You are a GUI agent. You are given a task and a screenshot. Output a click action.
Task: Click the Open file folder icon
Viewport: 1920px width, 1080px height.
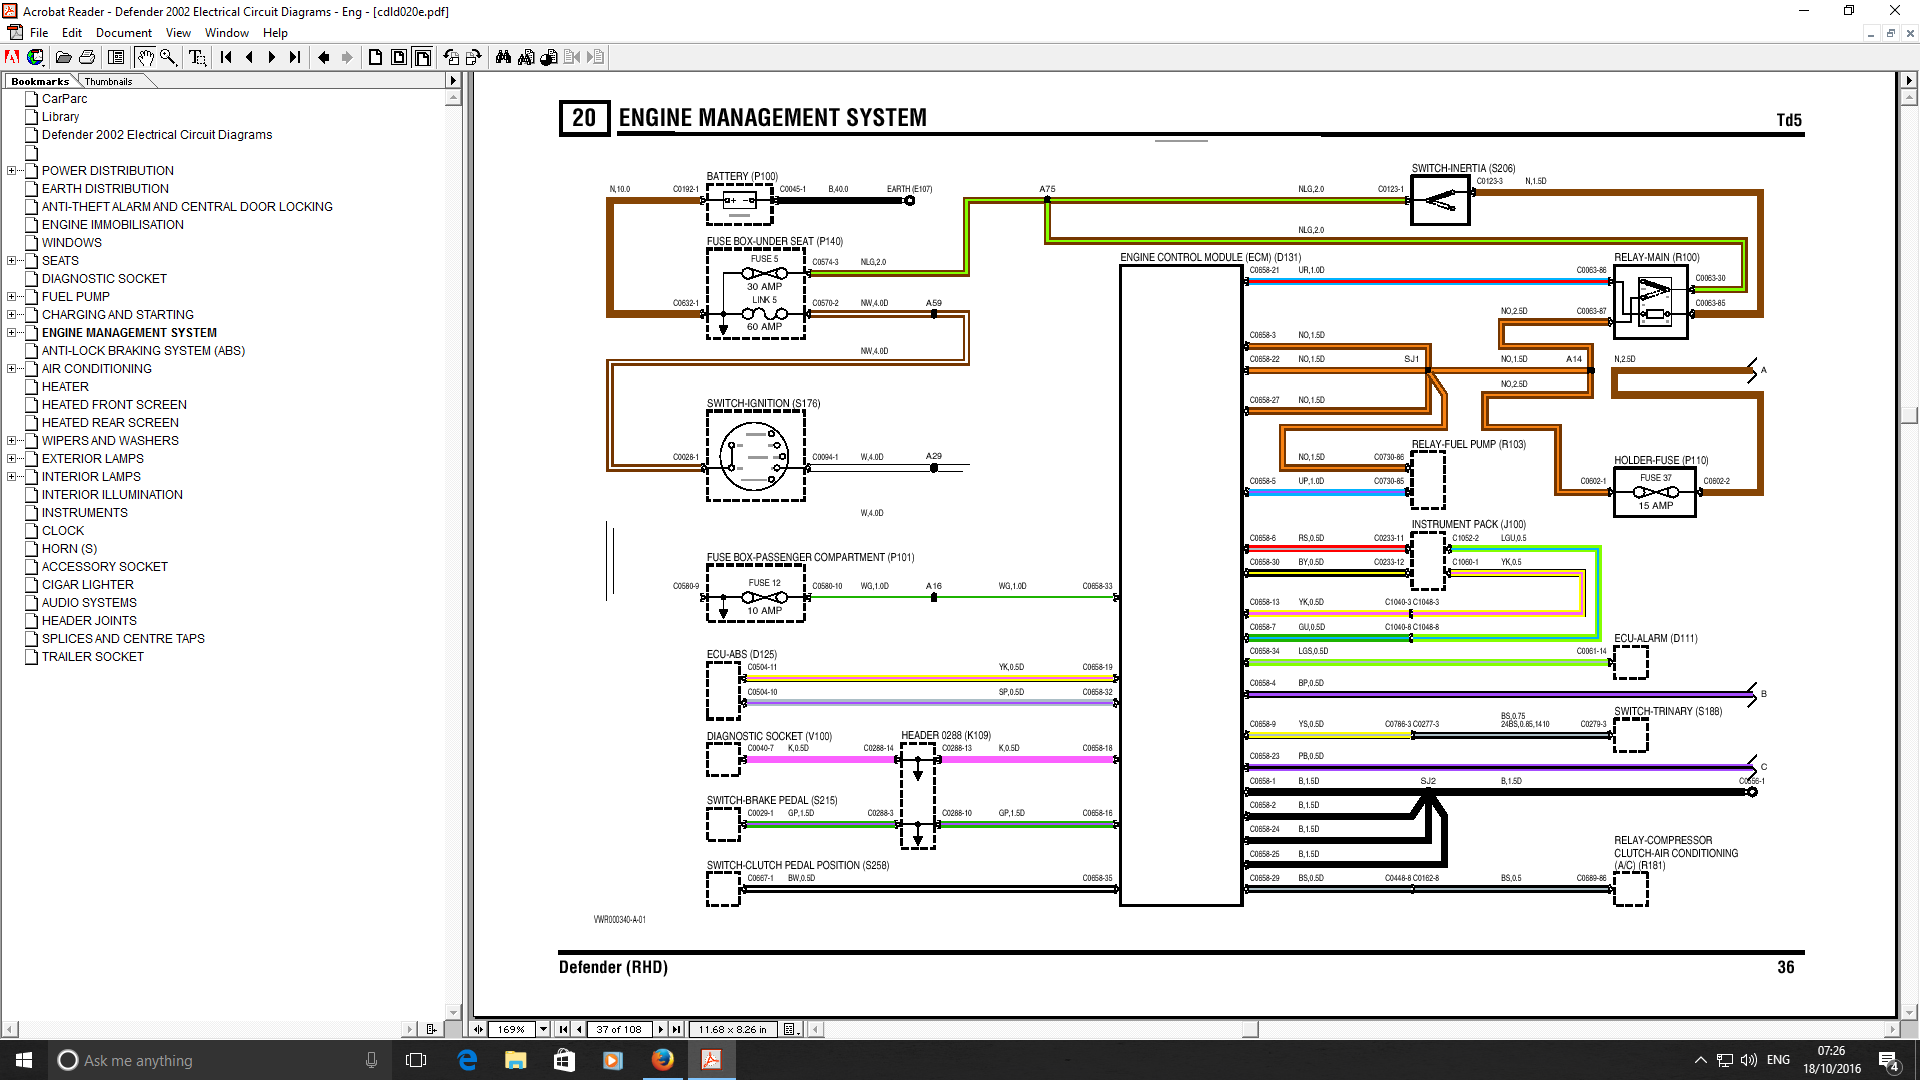point(64,57)
